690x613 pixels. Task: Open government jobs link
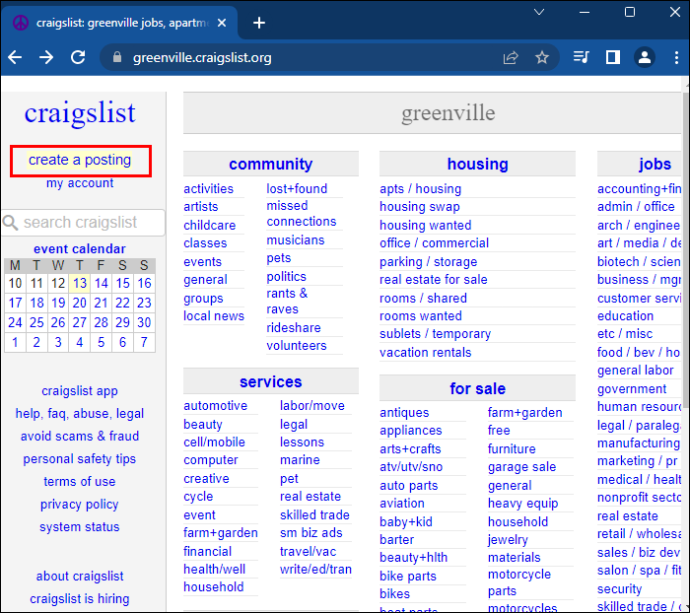click(x=631, y=389)
